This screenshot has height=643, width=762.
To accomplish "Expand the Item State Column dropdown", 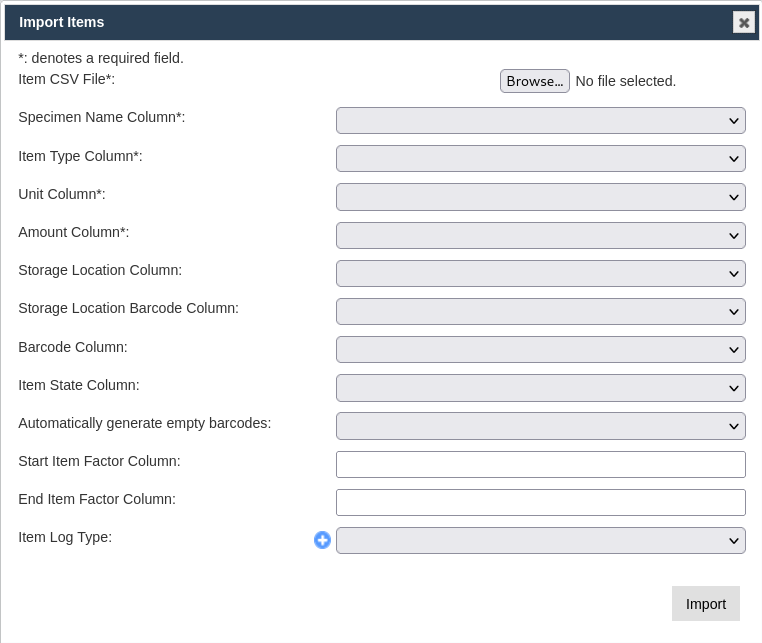I will pyautogui.click(x=540, y=388).
